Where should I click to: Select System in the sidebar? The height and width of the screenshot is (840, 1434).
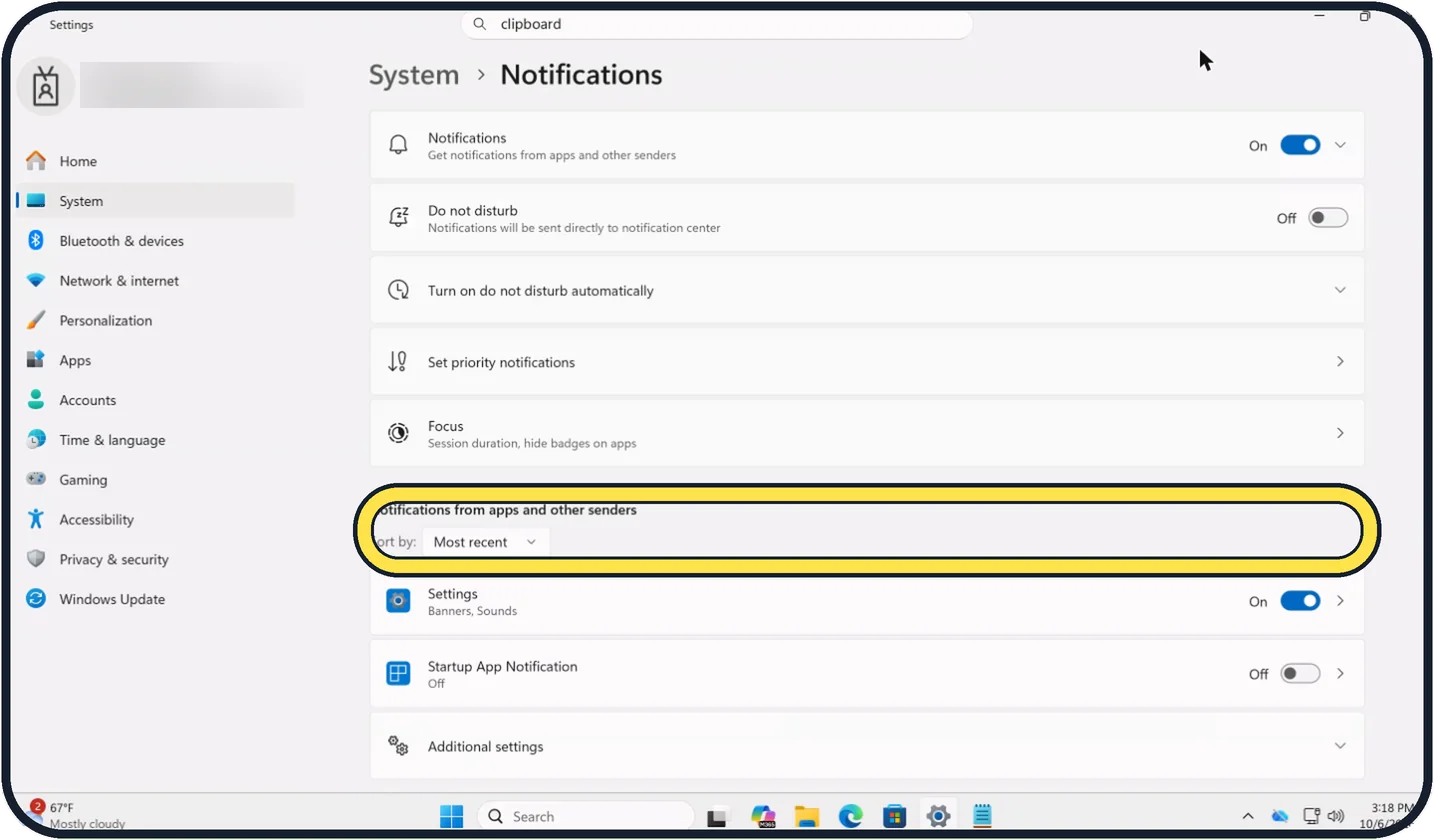(156, 201)
